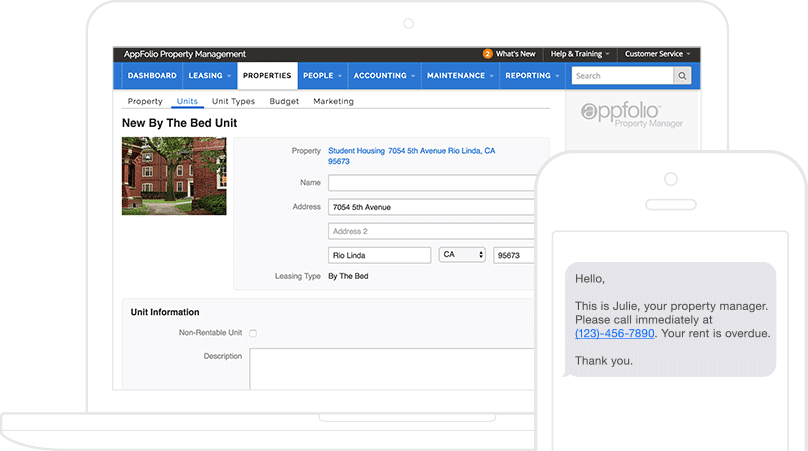The image size is (808, 451).
Task: Tap the phone number link in message
Action: [x=615, y=333]
